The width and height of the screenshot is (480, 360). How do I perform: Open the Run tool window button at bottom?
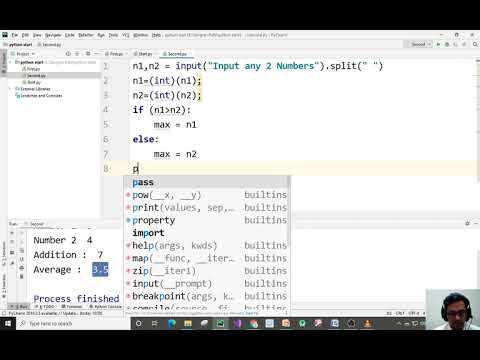pyautogui.click(x=19, y=306)
